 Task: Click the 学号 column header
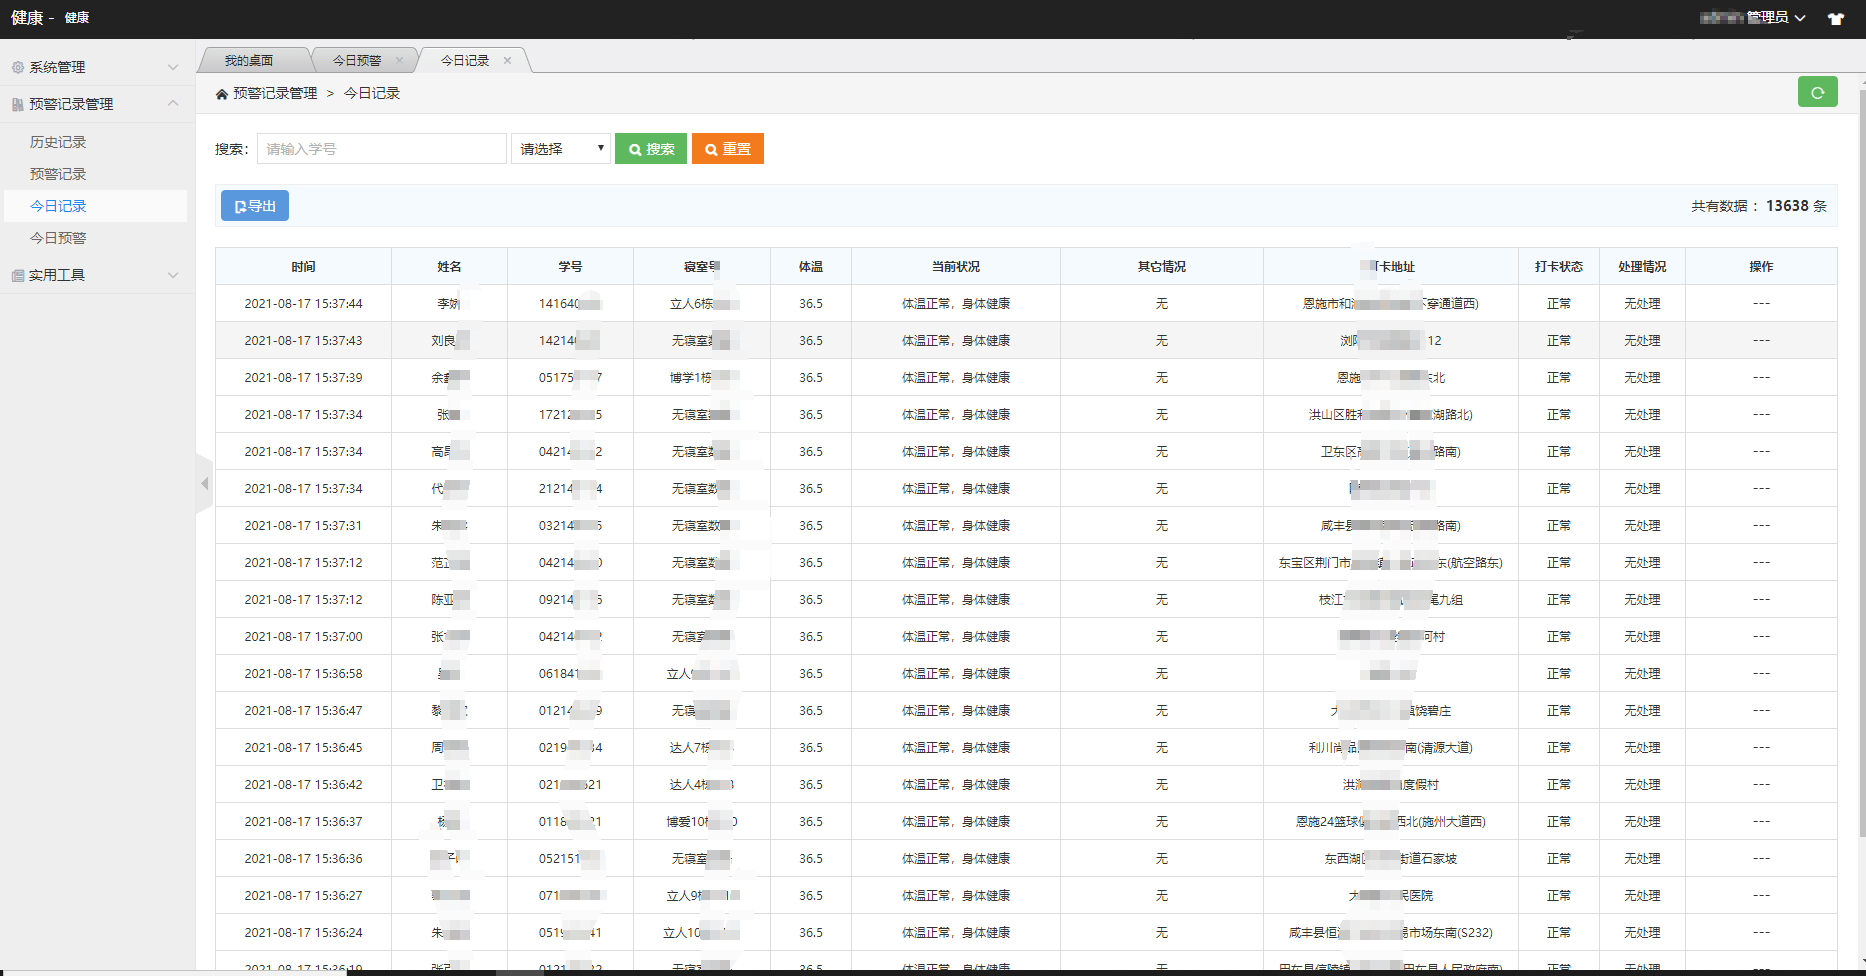[570, 267]
